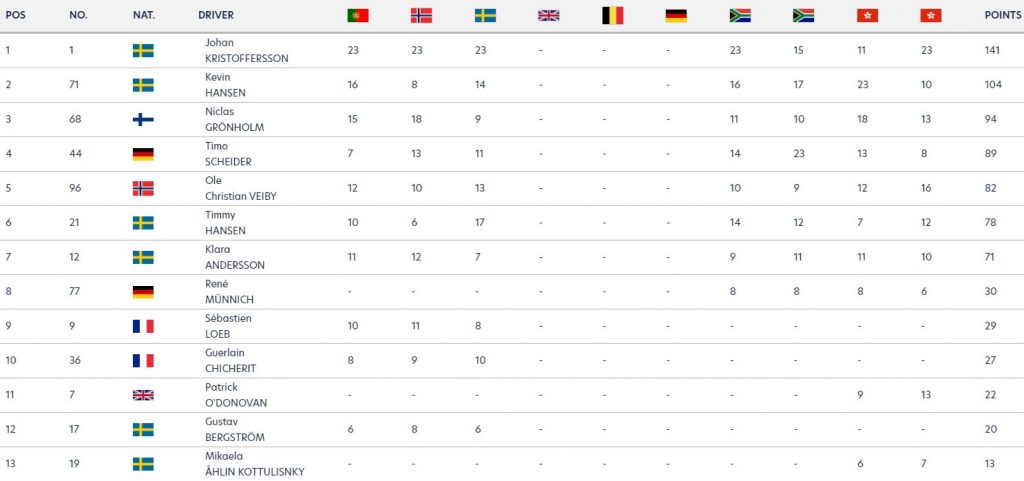Click the Portugal flag round header
The width and height of the screenshot is (1024, 481).
pyautogui.click(x=357, y=16)
